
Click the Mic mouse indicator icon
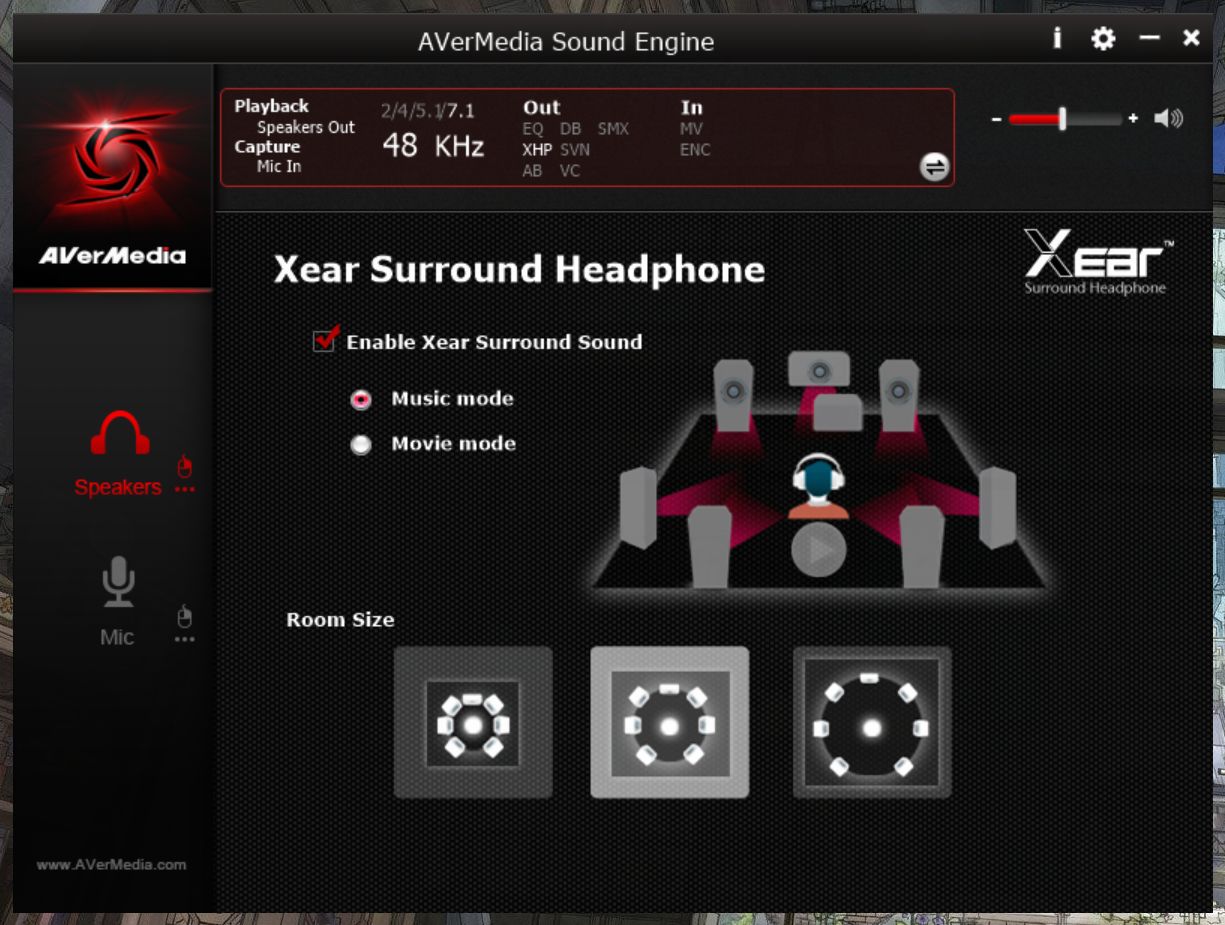pos(184,616)
